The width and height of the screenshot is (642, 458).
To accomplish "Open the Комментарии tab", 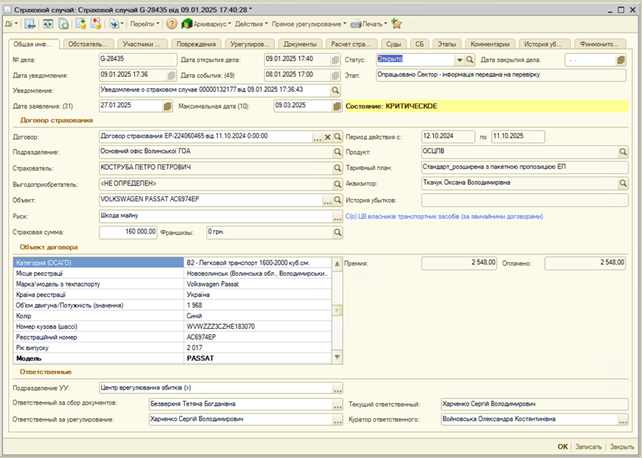I will coord(490,44).
